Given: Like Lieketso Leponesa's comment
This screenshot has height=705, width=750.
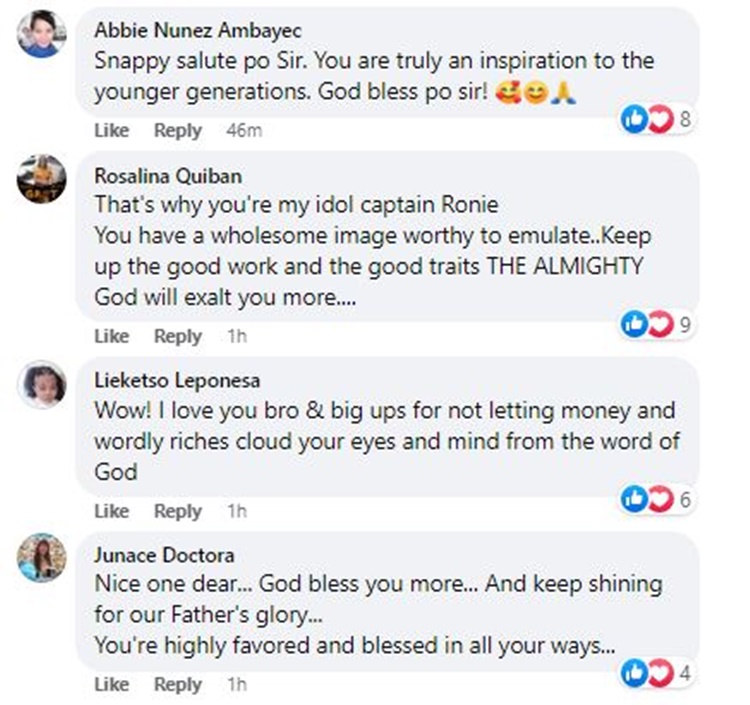Looking at the screenshot, I should 112,511.
